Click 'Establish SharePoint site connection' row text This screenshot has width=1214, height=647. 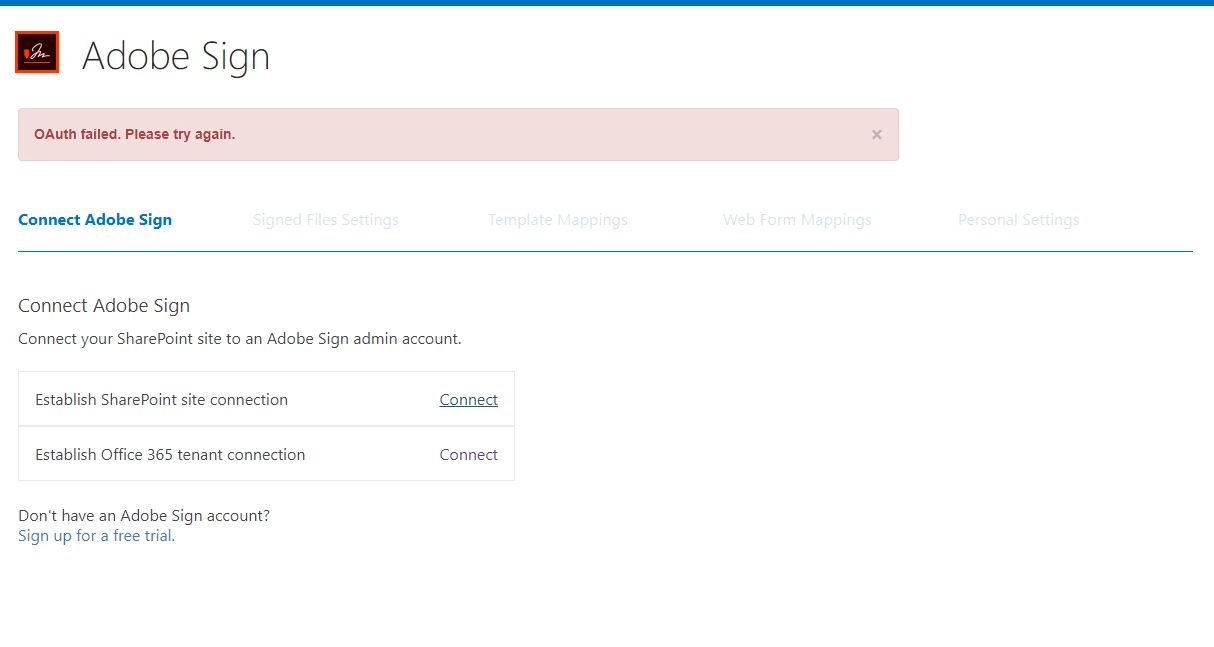tap(161, 400)
